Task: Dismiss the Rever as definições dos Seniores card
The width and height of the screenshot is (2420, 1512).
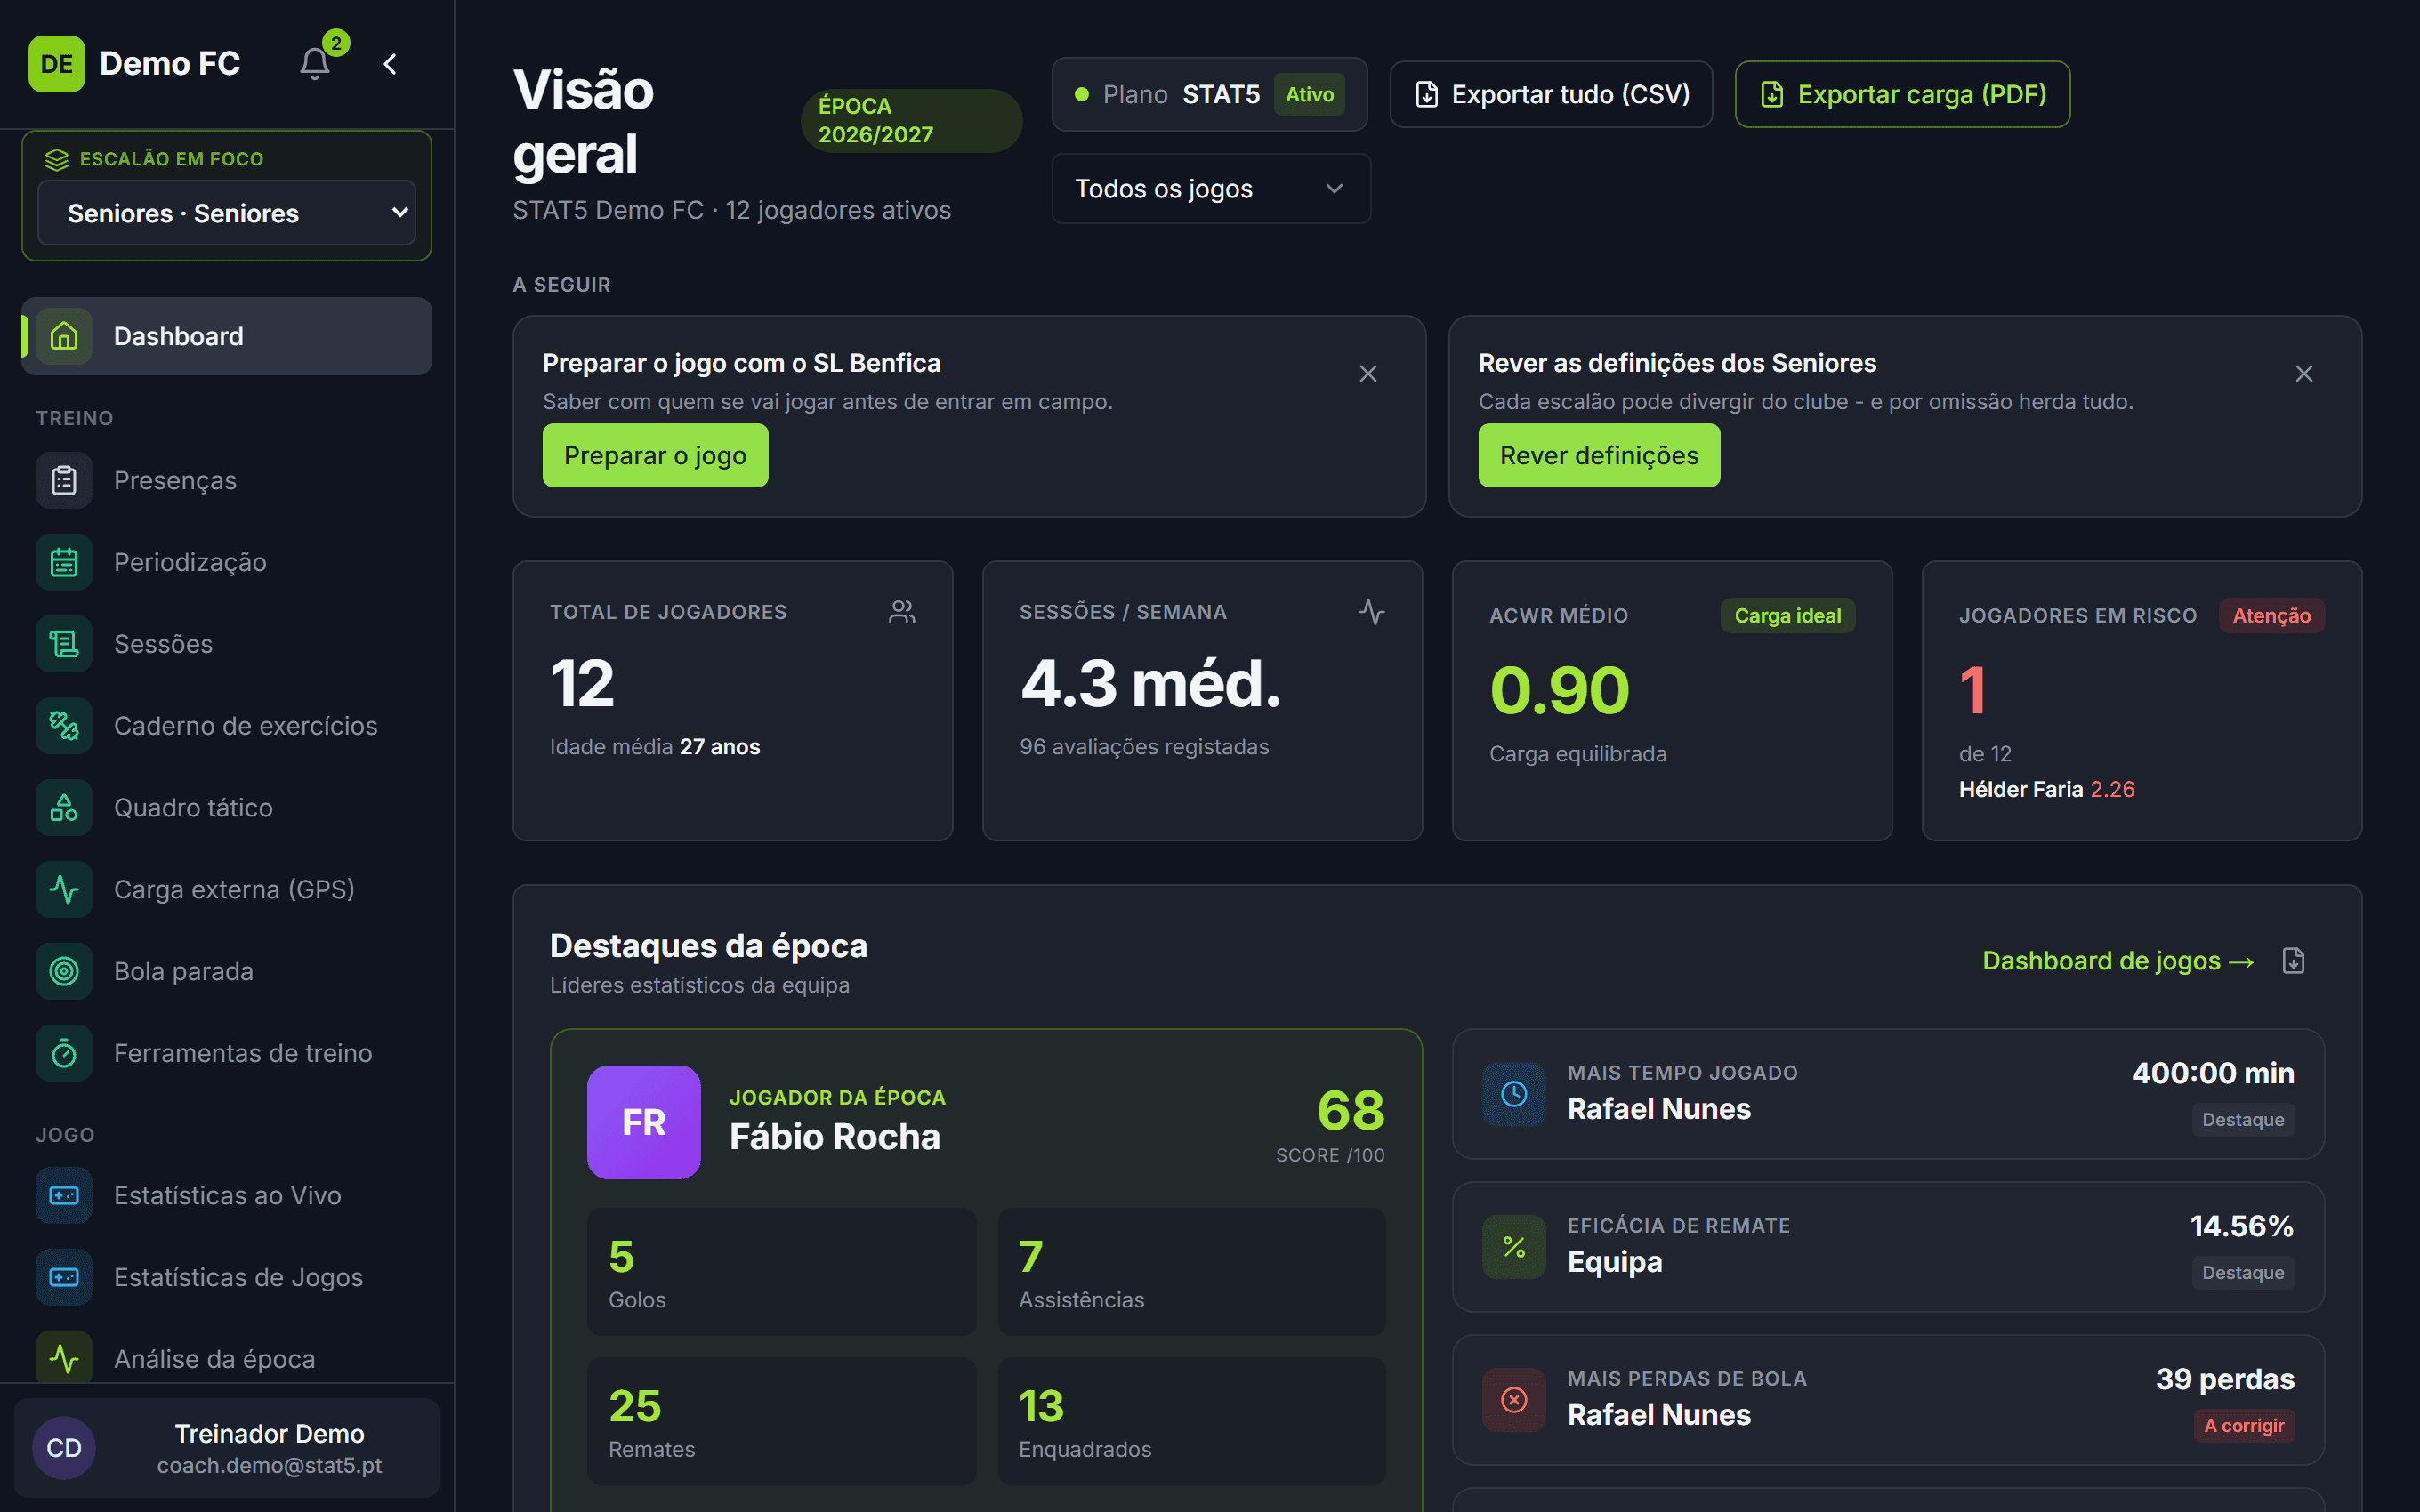Action: coord(2304,374)
